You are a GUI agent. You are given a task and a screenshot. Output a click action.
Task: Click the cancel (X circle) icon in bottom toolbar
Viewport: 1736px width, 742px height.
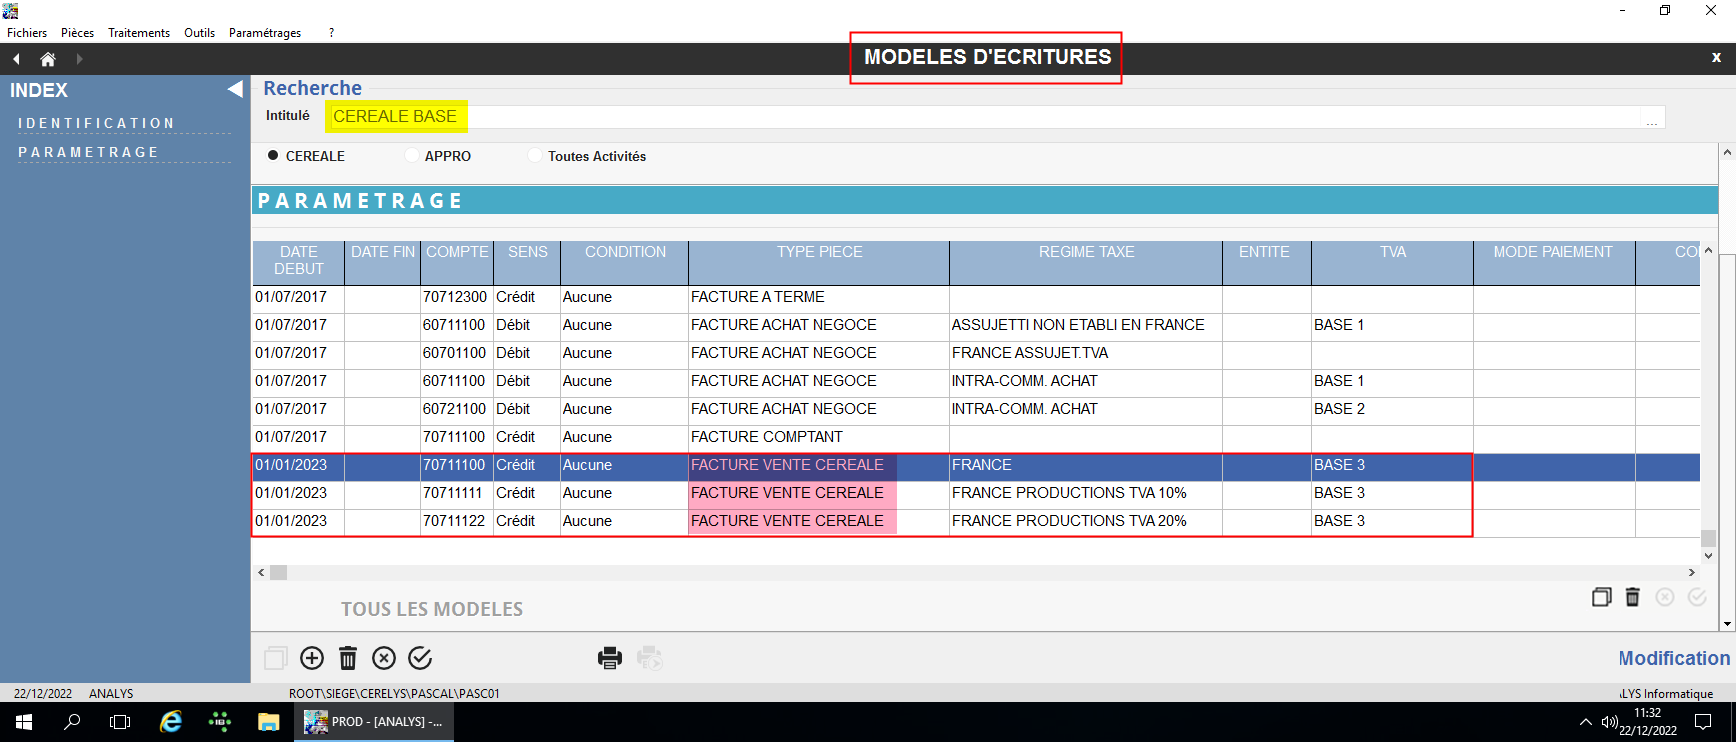click(384, 657)
